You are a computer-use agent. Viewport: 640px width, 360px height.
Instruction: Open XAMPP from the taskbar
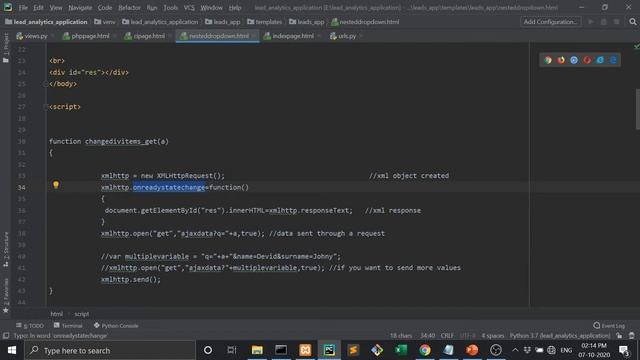tap(305, 350)
